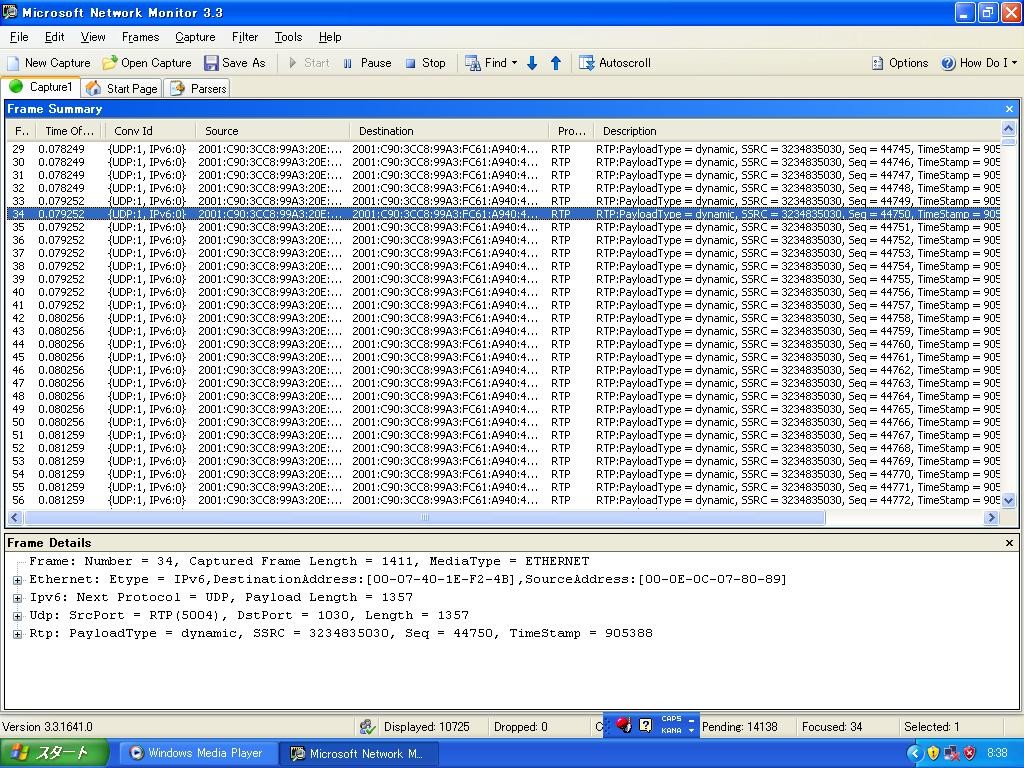The width and height of the screenshot is (1024, 768).
Task: Expand the Udp node in Frame Details
Action: 18,616
